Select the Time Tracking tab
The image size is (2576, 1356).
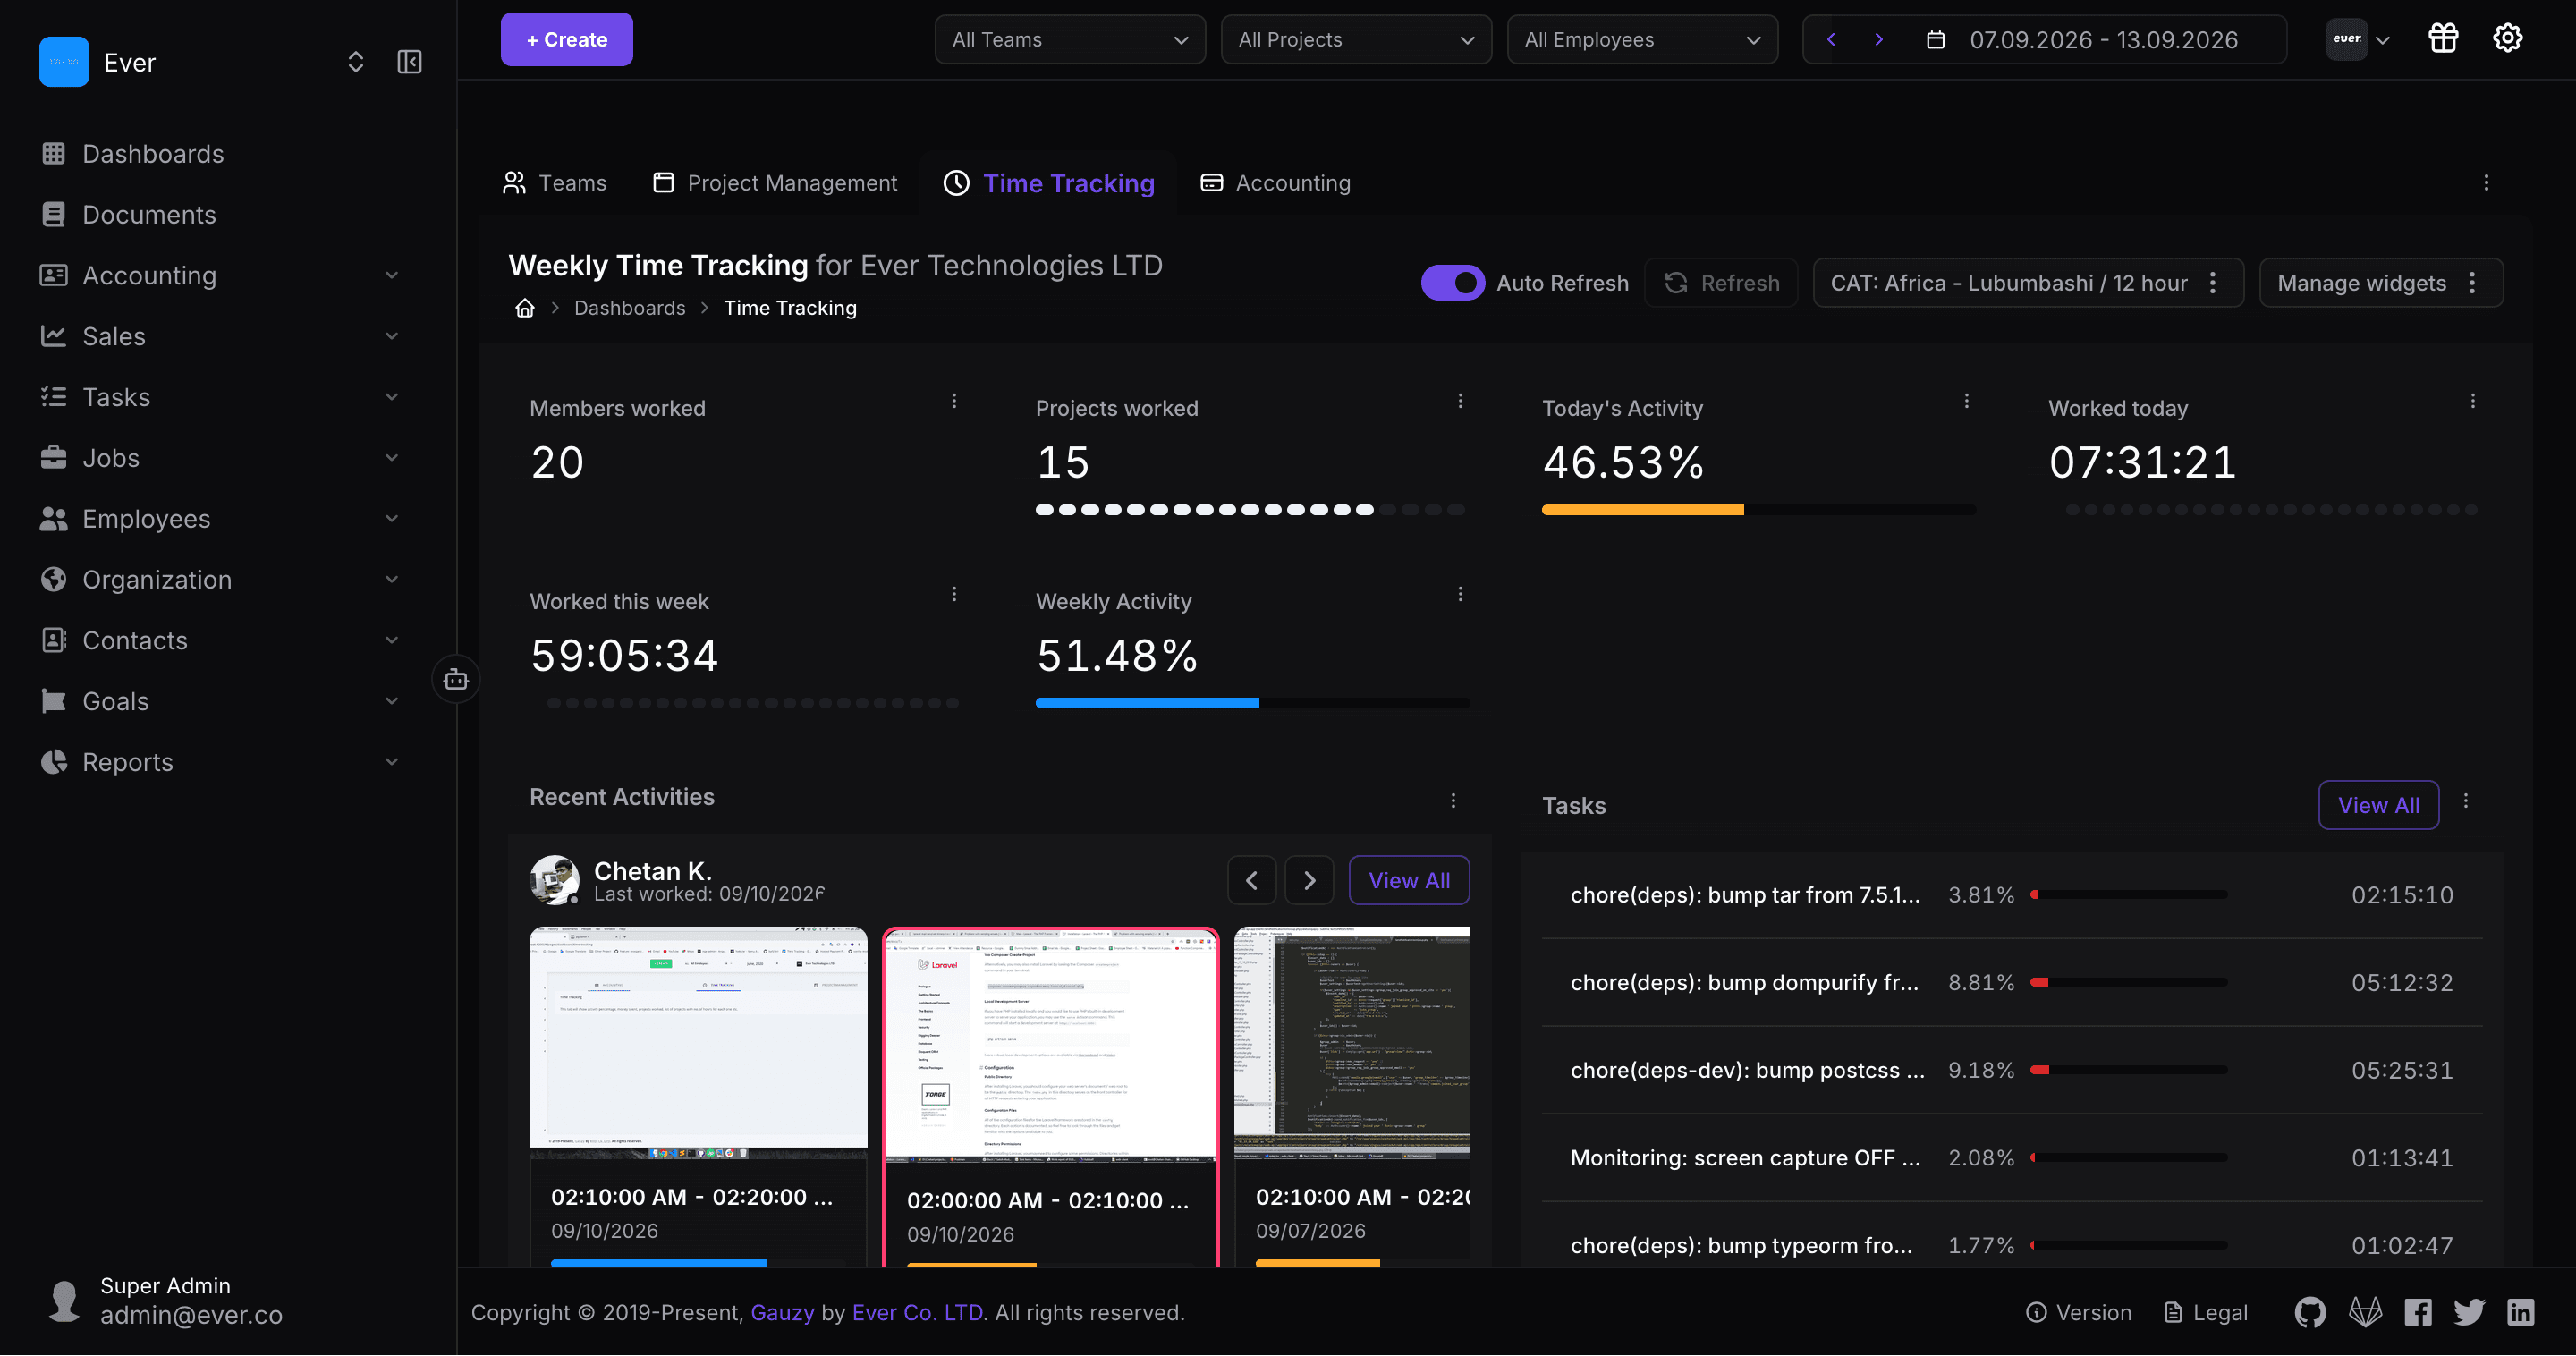pos(1049,183)
